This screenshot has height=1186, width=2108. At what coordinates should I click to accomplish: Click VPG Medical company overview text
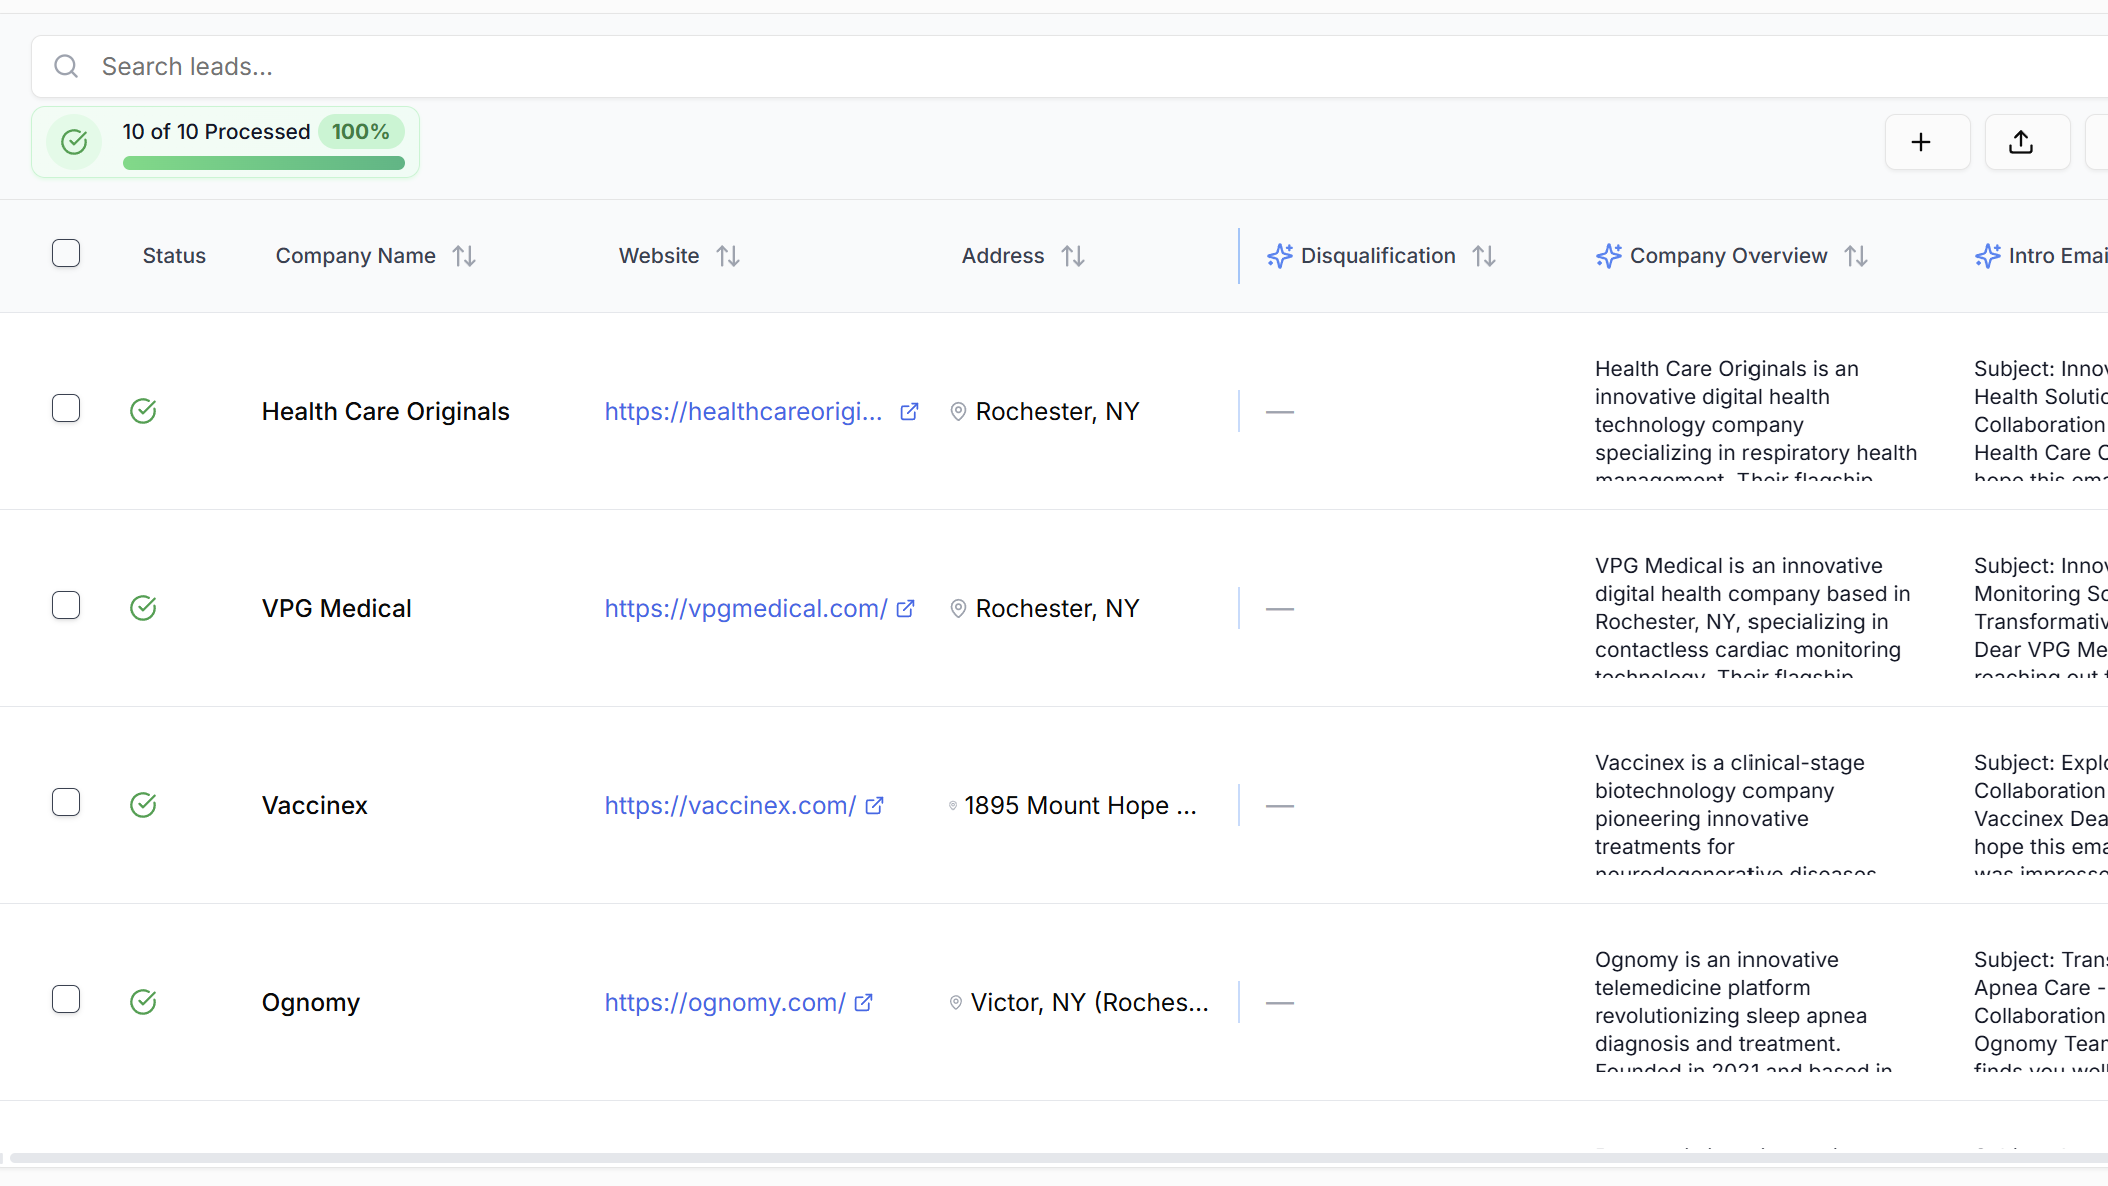(x=1753, y=615)
